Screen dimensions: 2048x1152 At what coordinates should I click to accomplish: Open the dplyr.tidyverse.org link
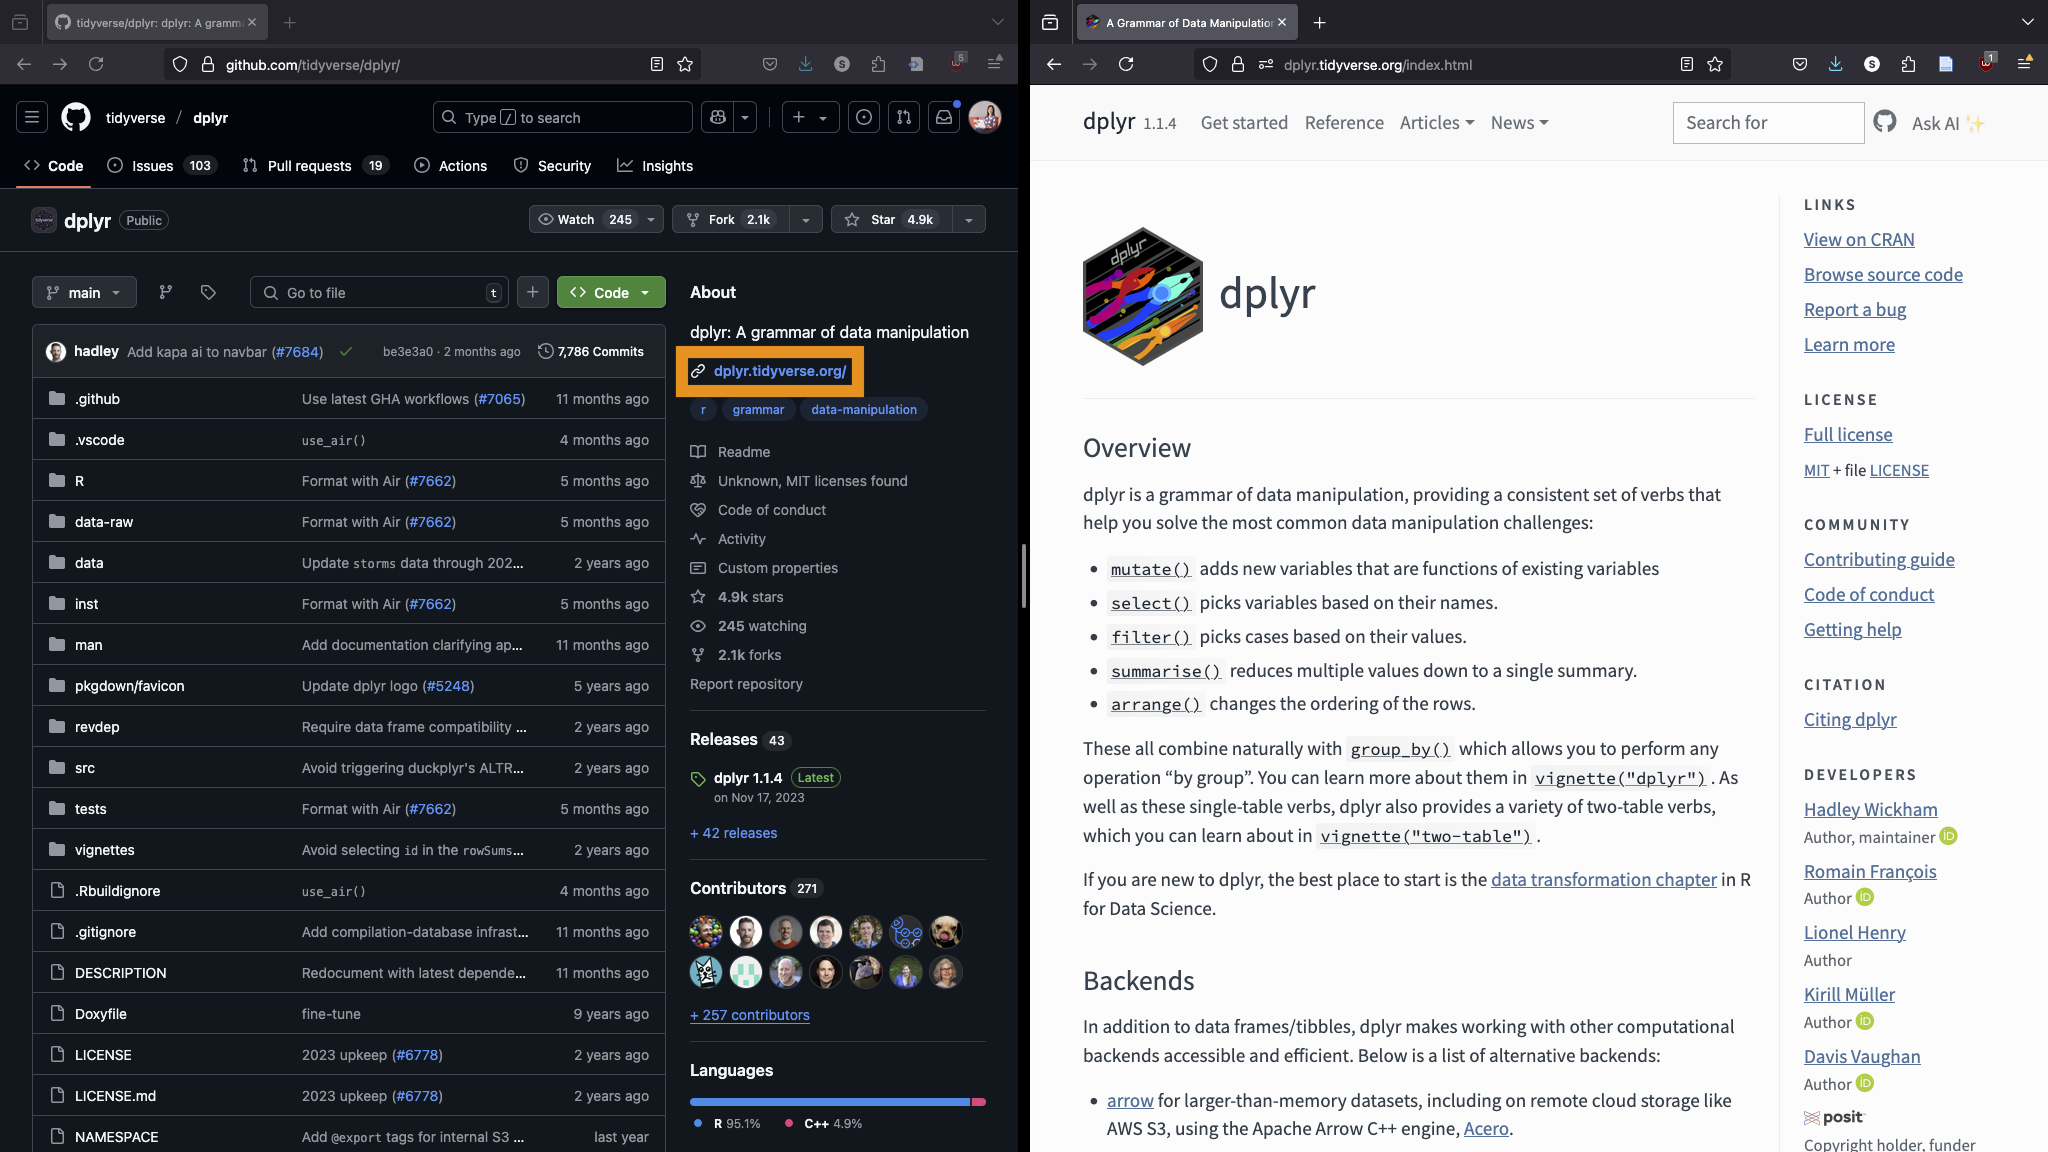(x=779, y=371)
